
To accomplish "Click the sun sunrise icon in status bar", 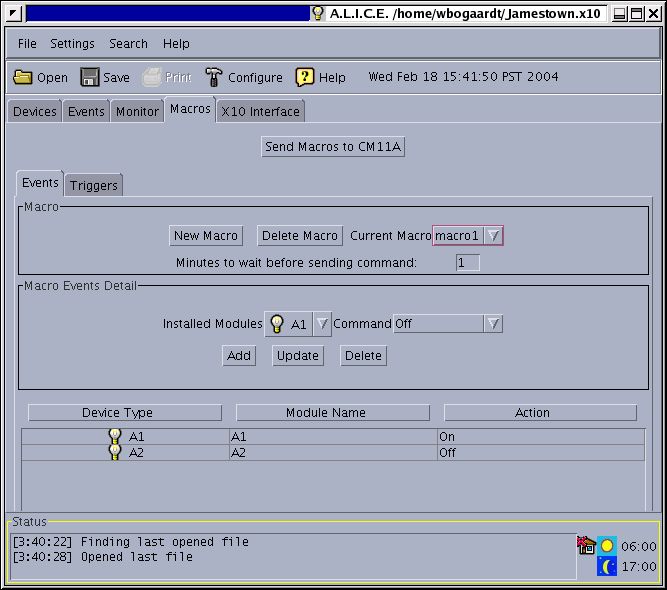I will (607, 546).
